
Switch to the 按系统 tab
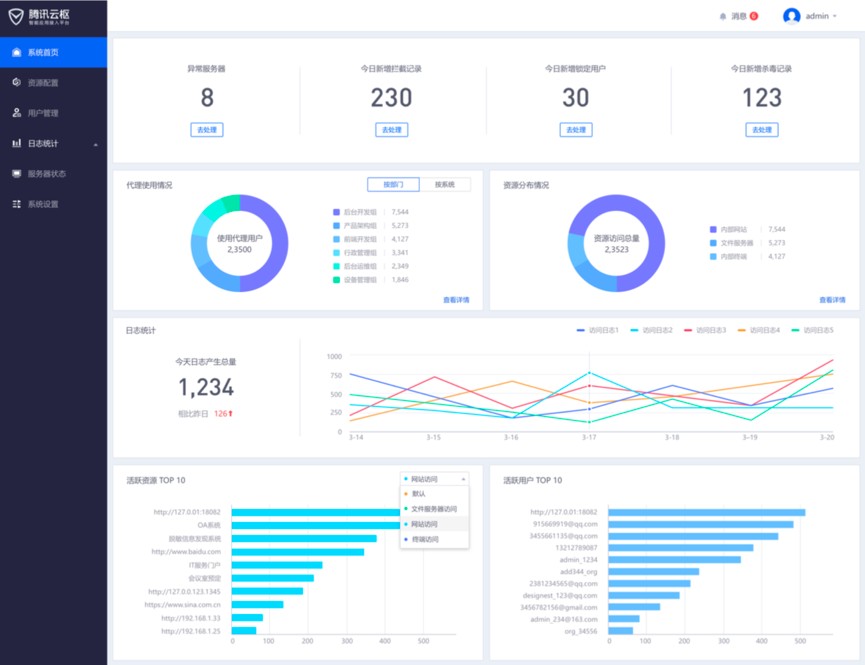click(x=444, y=185)
